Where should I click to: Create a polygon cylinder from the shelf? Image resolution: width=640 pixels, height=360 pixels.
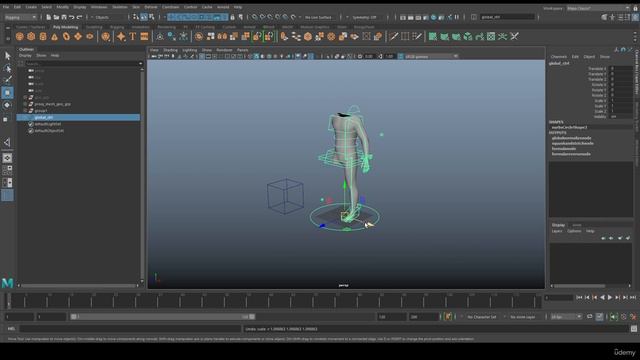(43, 37)
